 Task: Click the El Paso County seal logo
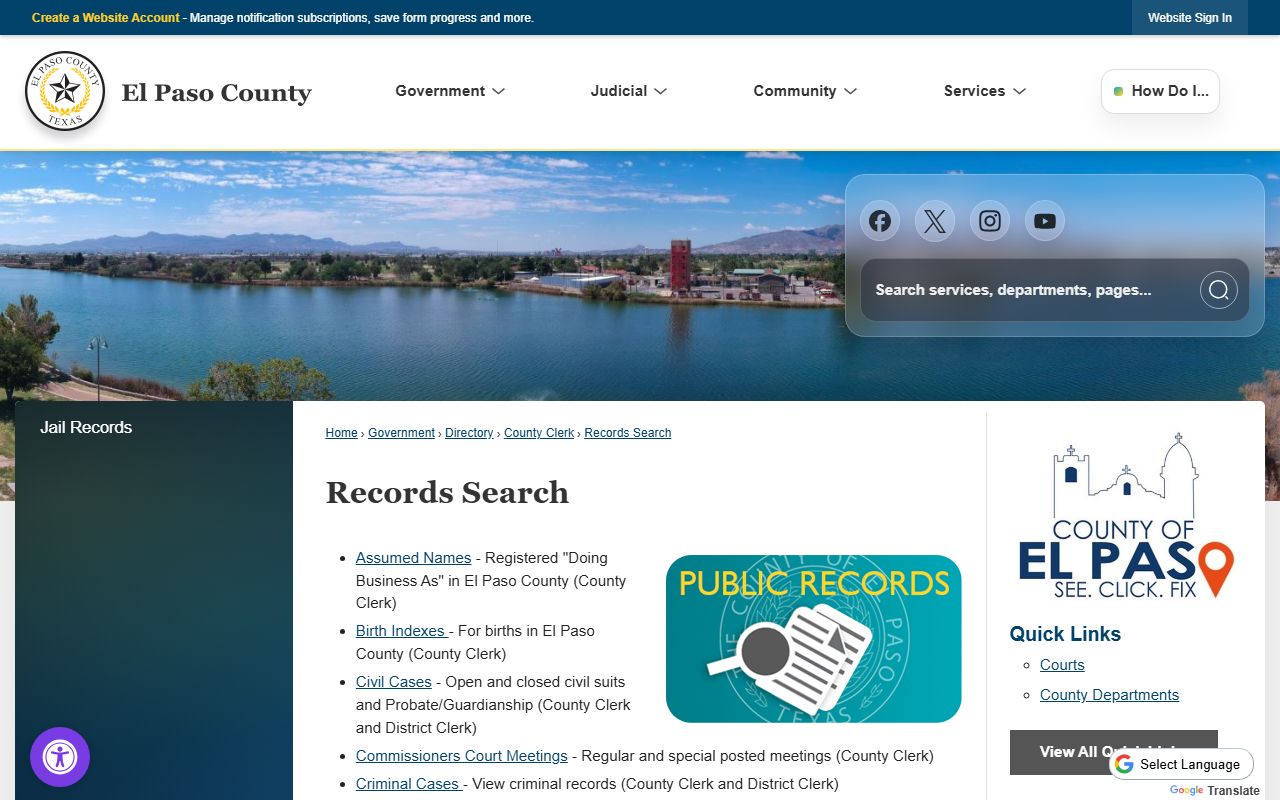[65, 92]
